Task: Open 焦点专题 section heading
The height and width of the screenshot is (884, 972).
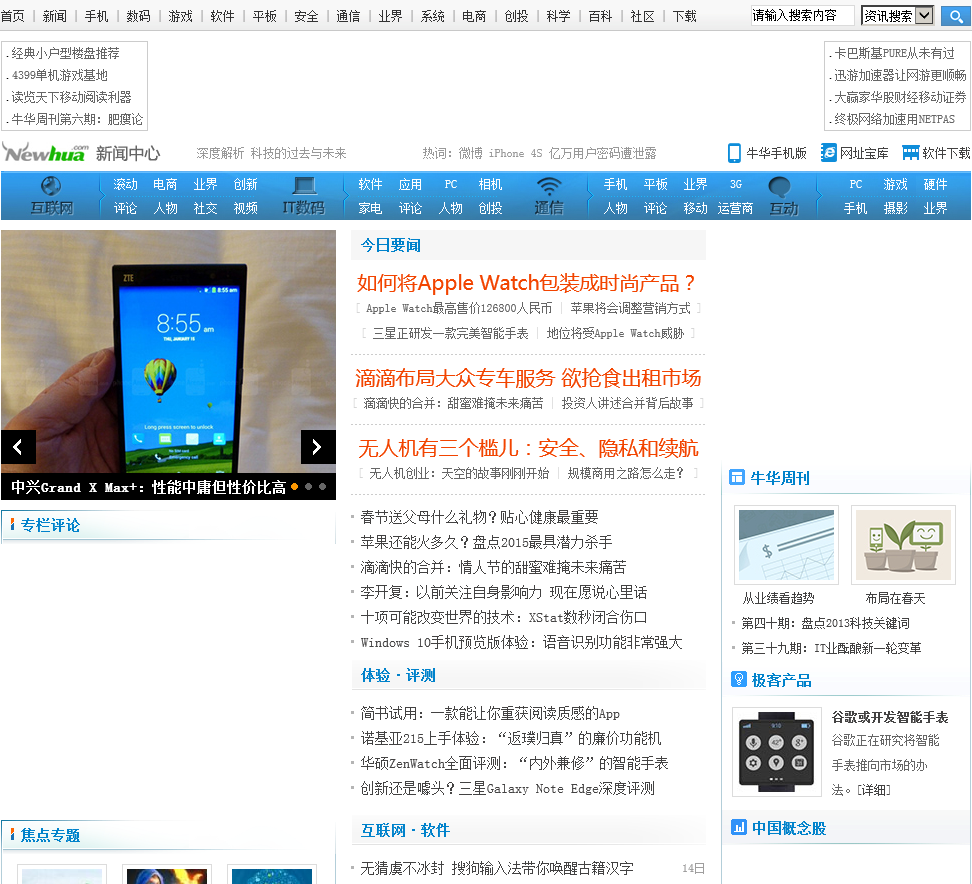Action: [x=50, y=835]
